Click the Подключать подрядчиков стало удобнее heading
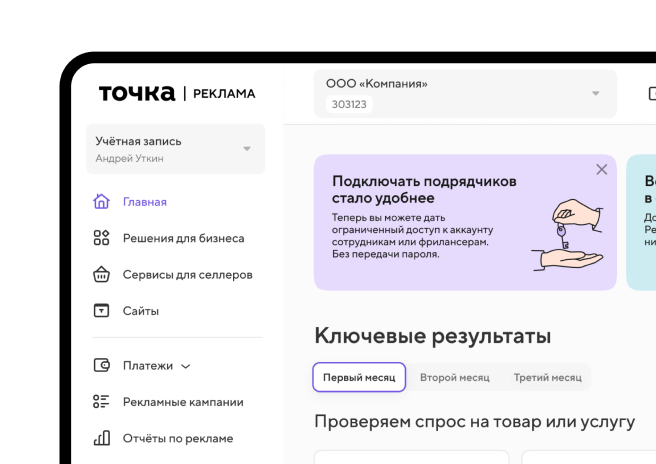The width and height of the screenshot is (656, 464). [424, 190]
